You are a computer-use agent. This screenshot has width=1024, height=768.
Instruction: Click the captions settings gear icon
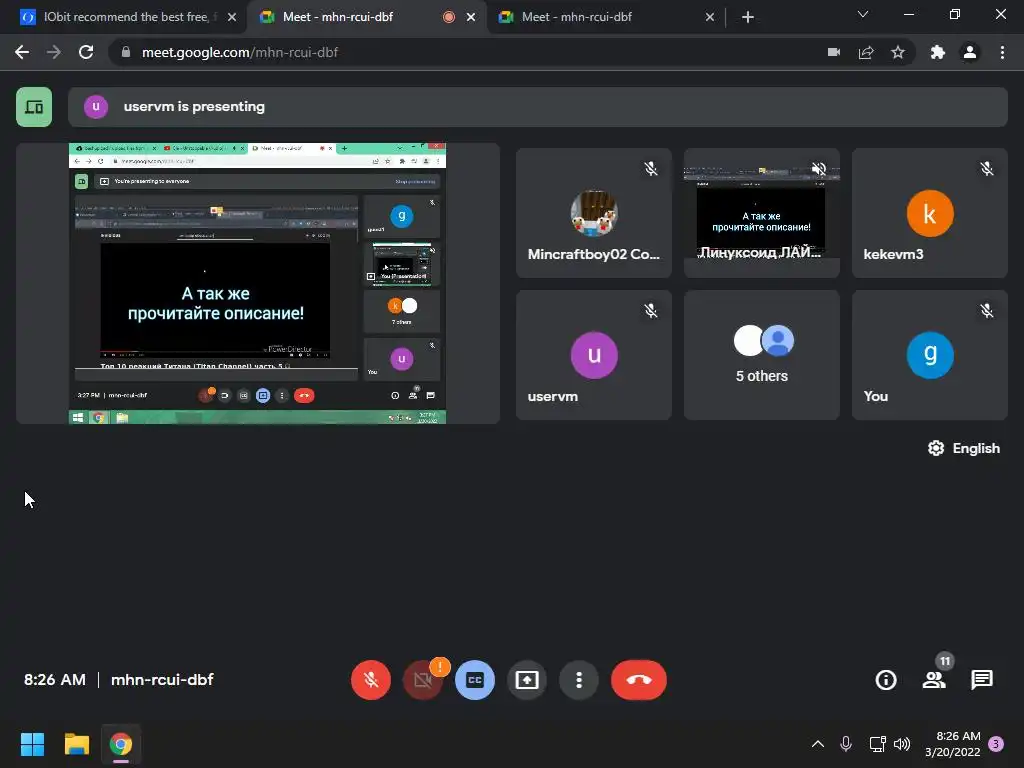click(936, 448)
